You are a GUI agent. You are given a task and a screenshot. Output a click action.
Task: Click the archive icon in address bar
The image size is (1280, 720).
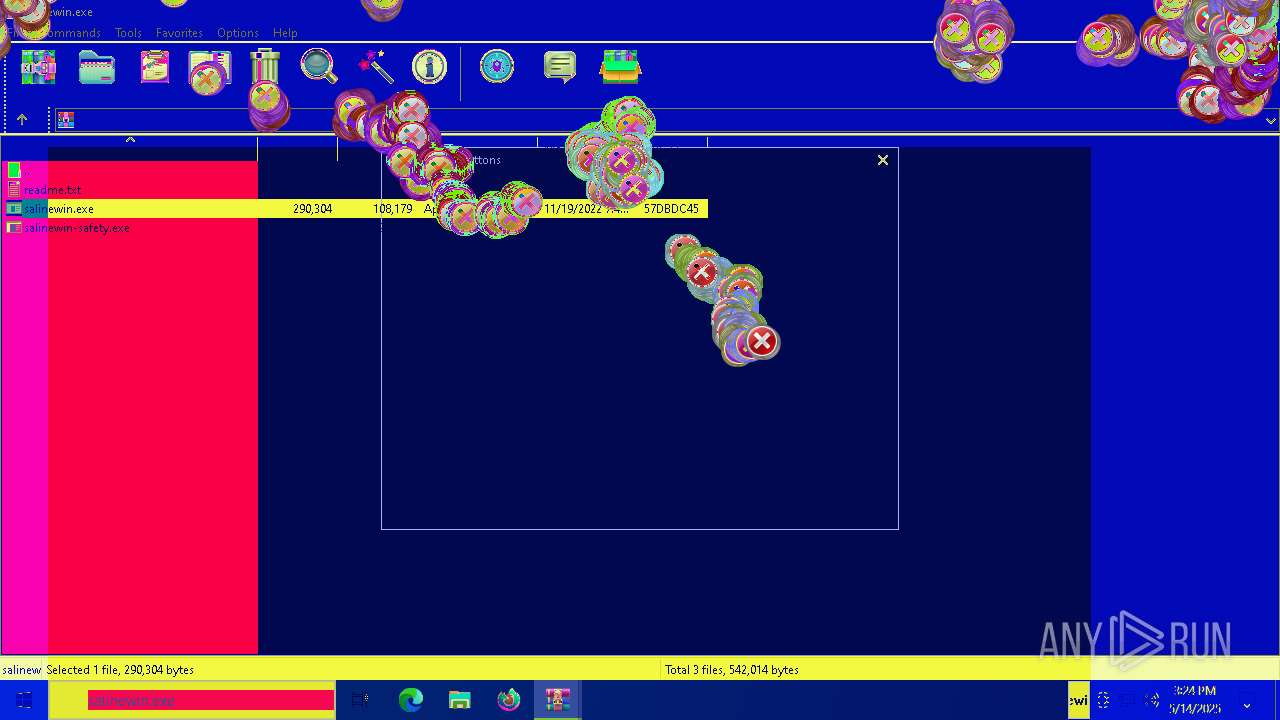[x=66, y=120]
